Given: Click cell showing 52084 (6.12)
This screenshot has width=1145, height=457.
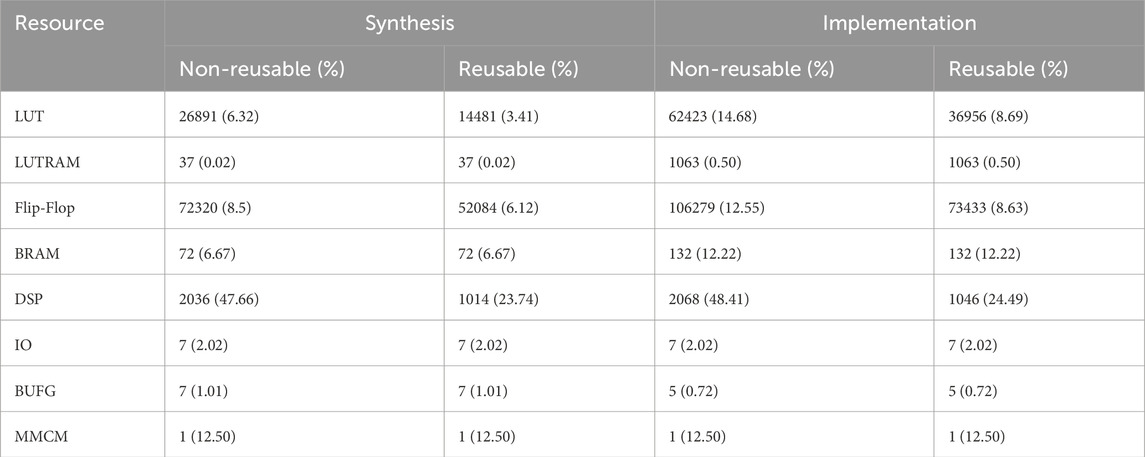Looking at the screenshot, I should tap(549, 208).
